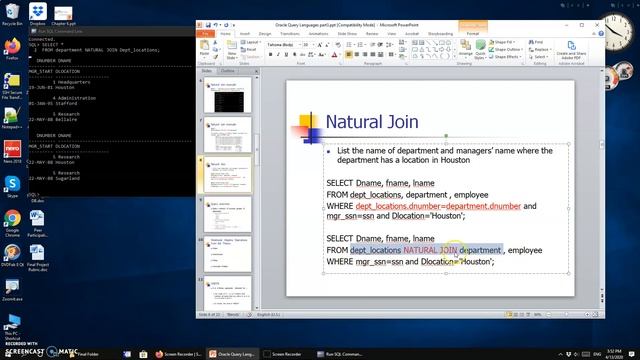This screenshot has height=360, width=640.
Task: Click the Clear Formatting icon
Action: pyautogui.click(x=338, y=44)
